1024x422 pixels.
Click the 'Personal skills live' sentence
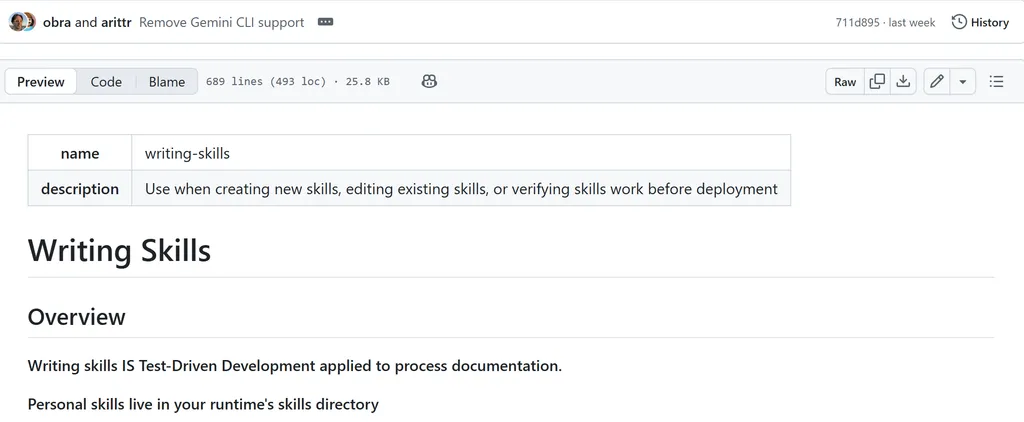[203, 404]
